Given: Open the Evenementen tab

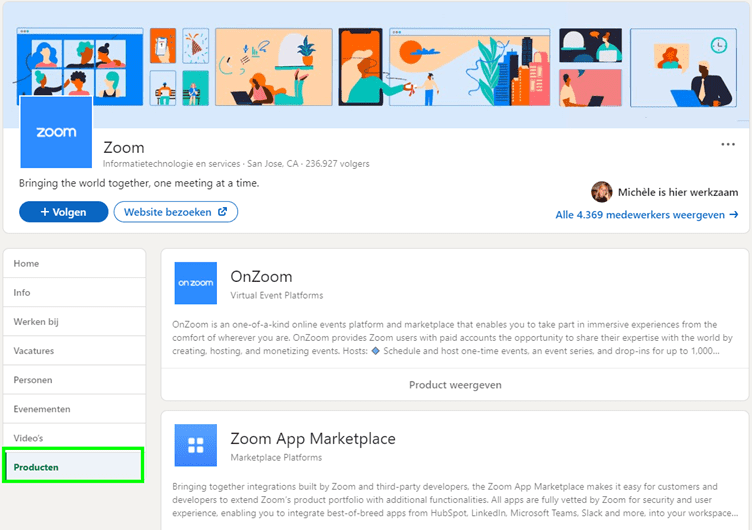Looking at the screenshot, I should pos(74,409).
